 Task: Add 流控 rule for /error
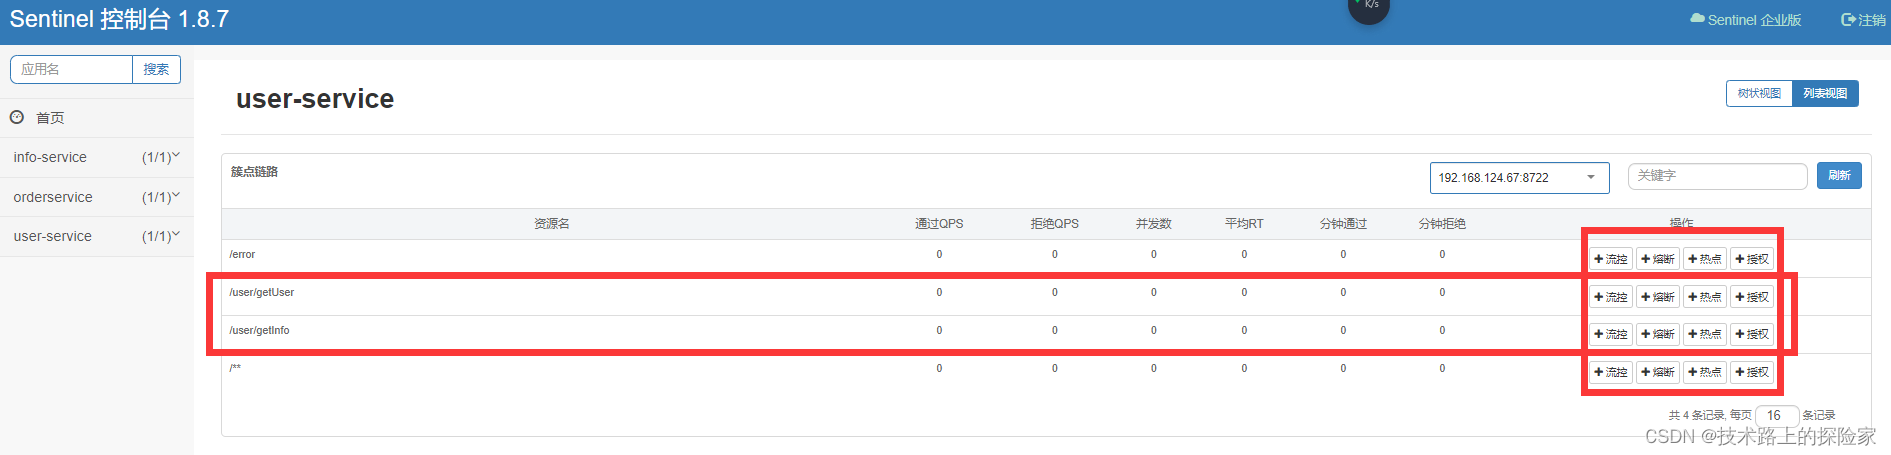click(1611, 259)
